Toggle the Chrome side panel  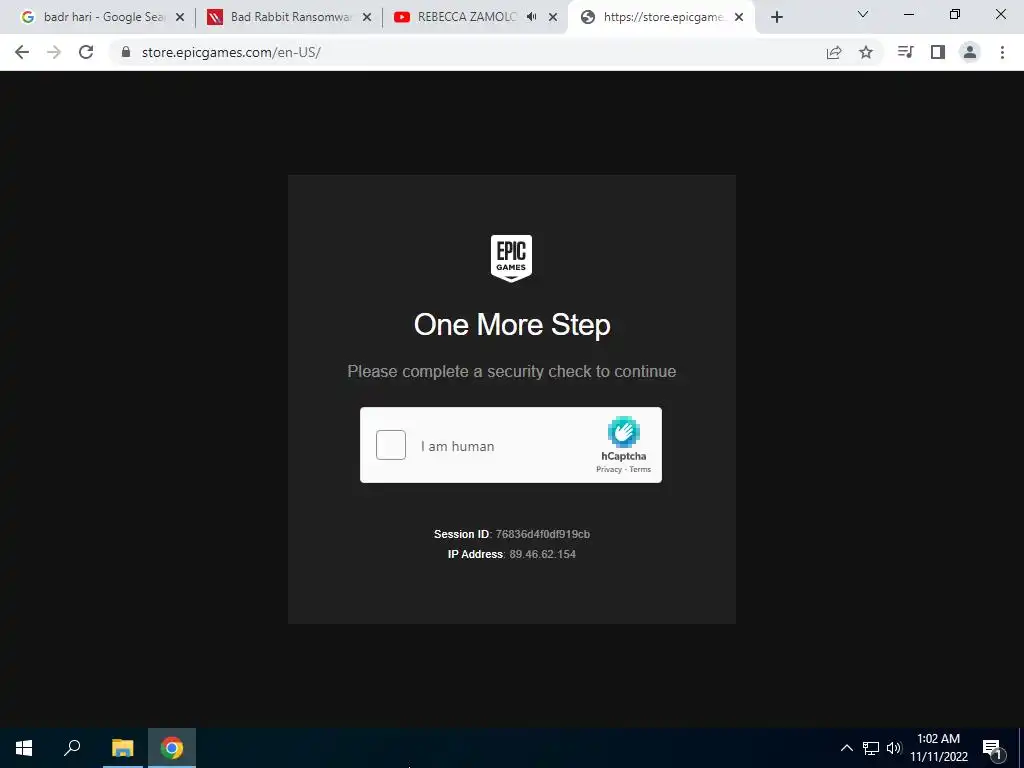(938, 52)
